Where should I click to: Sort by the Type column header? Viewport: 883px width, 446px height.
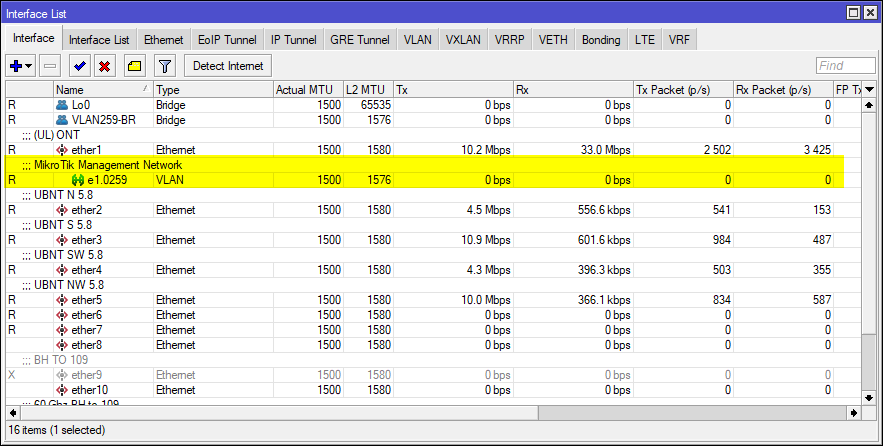(213, 90)
